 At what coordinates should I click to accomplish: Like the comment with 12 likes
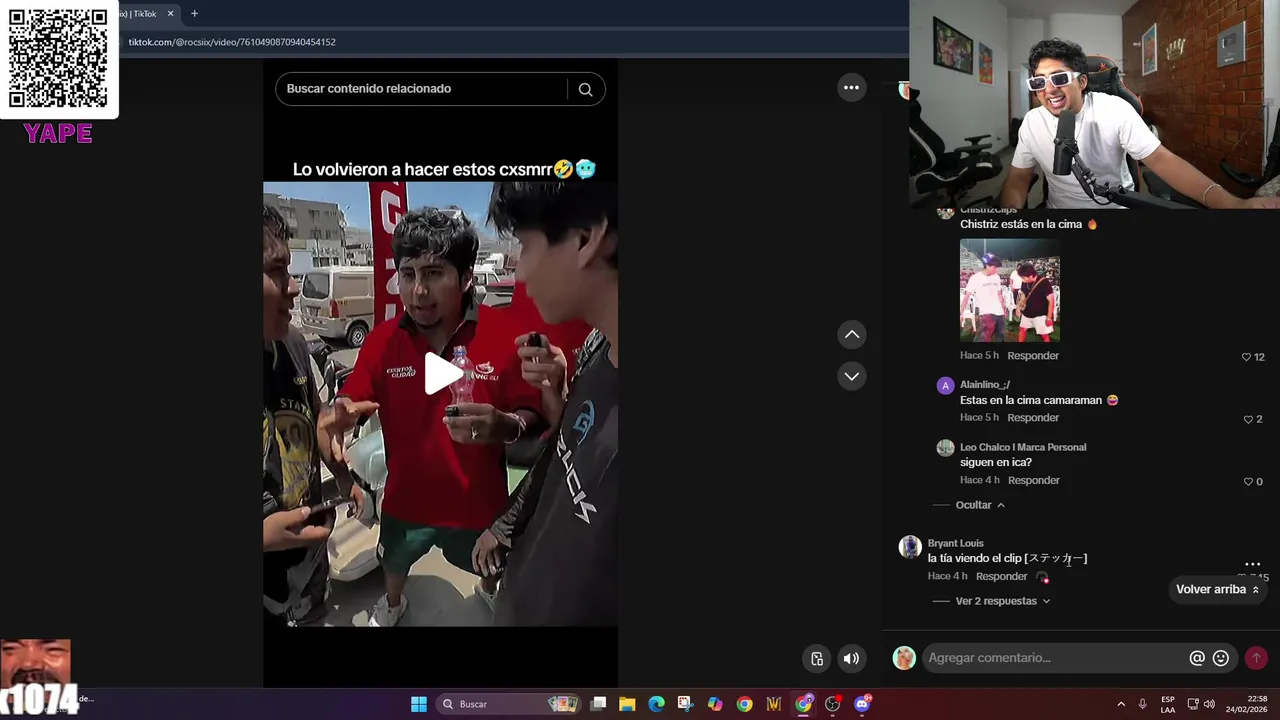tap(1246, 357)
